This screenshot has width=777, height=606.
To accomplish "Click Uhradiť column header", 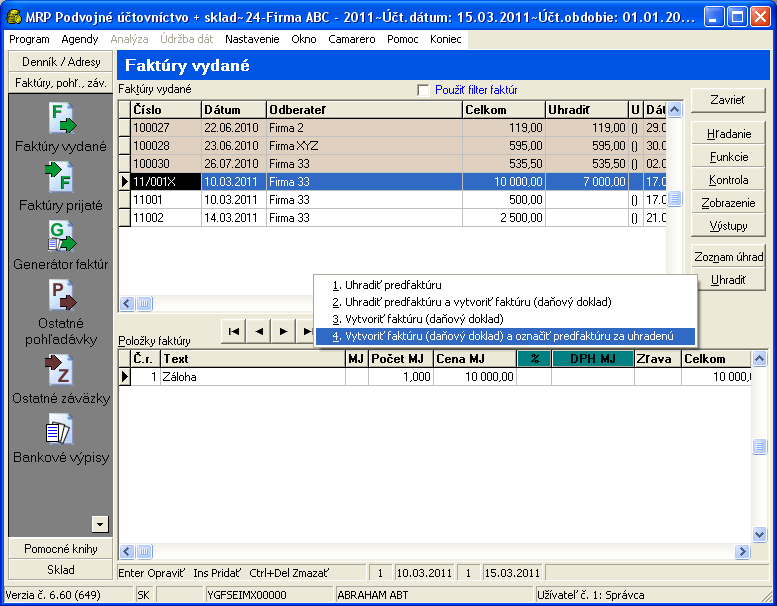I will point(587,110).
